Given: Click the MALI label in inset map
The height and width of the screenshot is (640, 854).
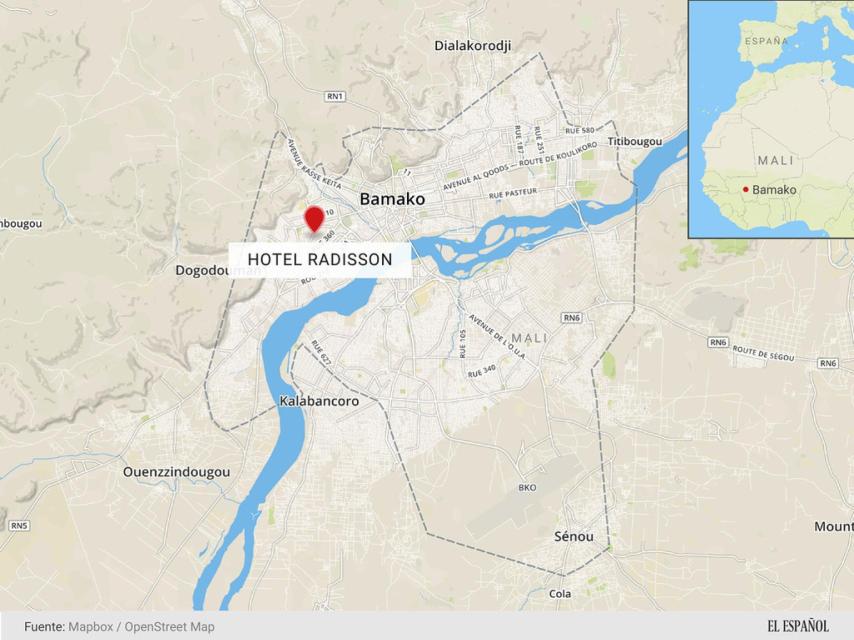Looking at the screenshot, I should click(776, 160).
